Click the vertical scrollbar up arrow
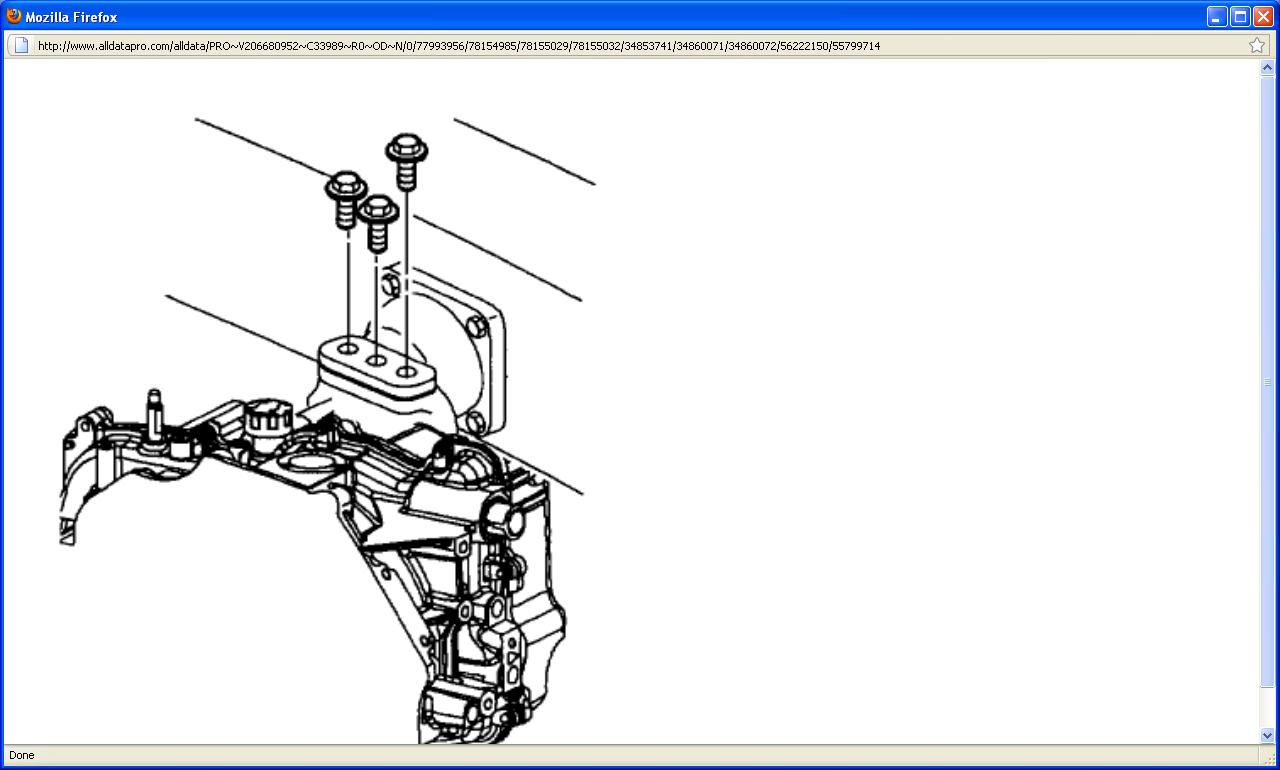The image size is (1280, 770). pos(1268,68)
